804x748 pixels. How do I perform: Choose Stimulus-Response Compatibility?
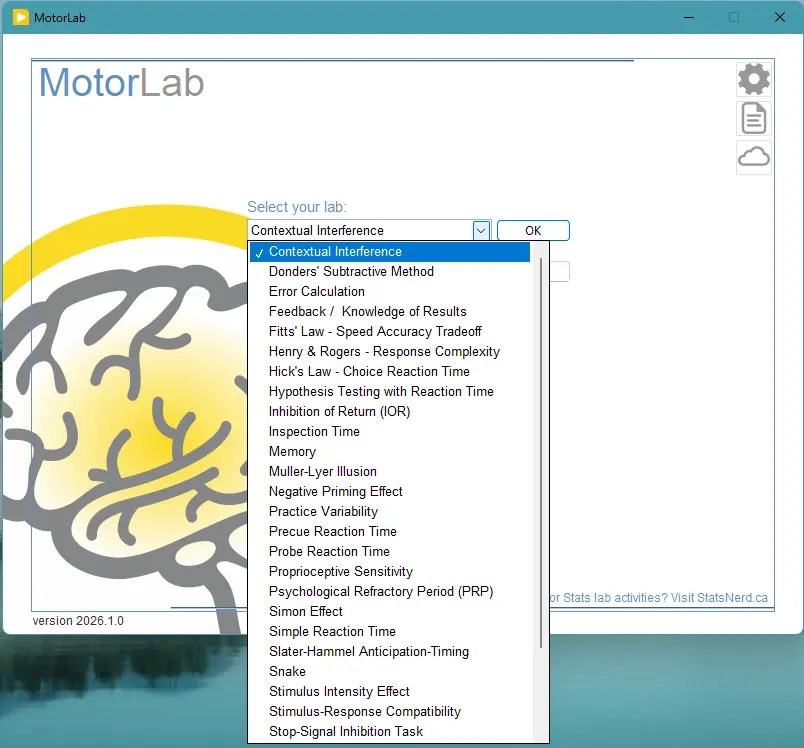pyautogui.click(x=390, y=712)
